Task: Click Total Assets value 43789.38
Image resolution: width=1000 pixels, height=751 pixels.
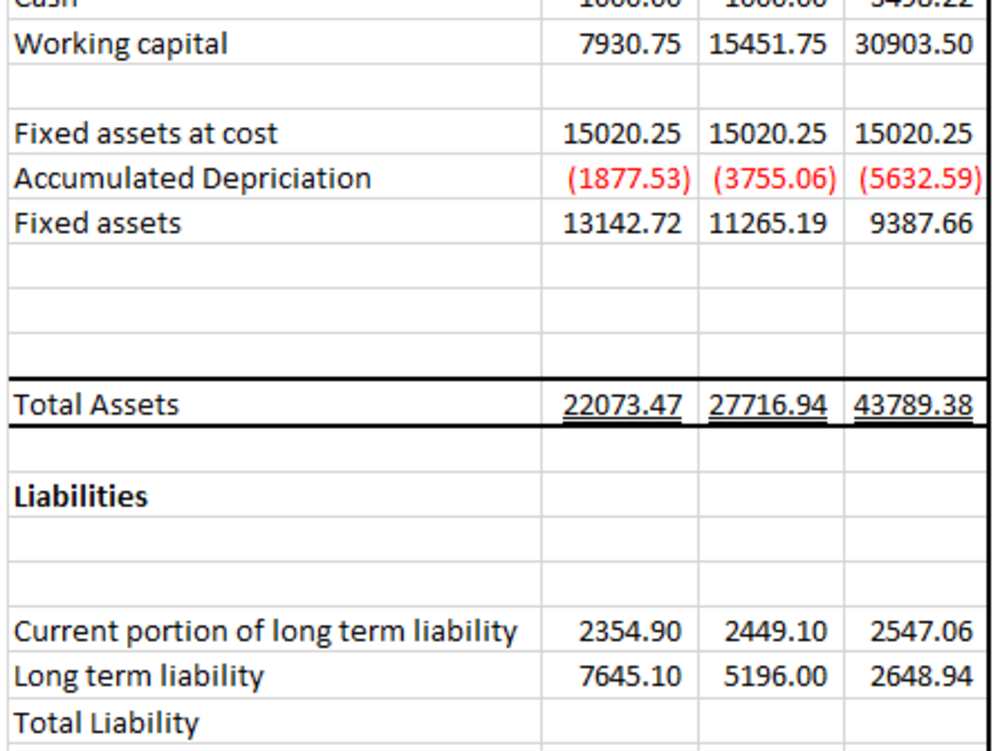Action: click(915, 404)
